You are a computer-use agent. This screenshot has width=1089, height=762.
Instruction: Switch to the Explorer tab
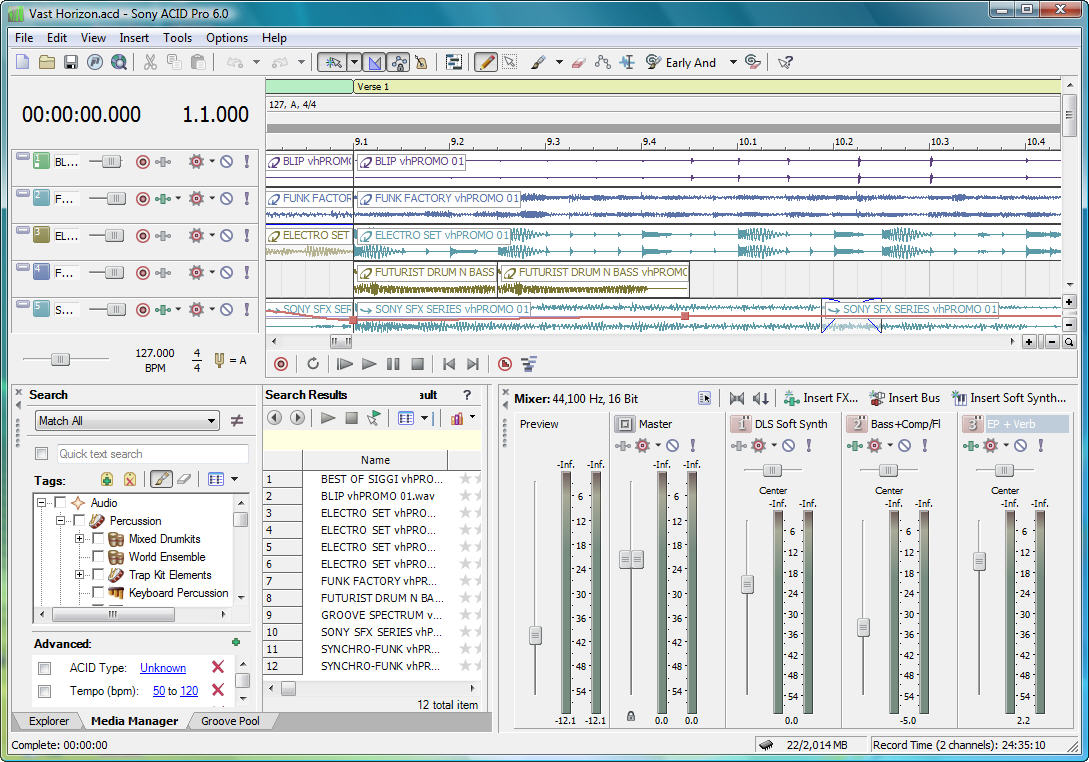tap(49, 721)
